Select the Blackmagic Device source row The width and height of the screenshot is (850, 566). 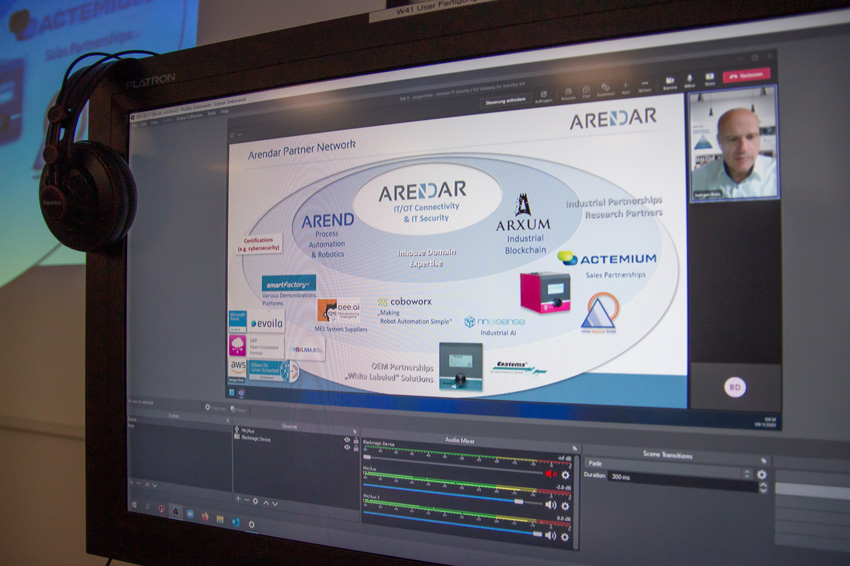(x=296, y=441)
